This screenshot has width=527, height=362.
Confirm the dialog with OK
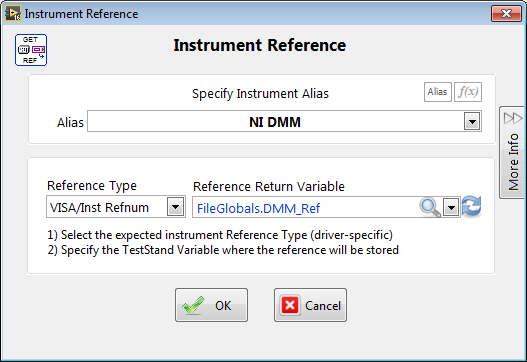tap(211, 305)
